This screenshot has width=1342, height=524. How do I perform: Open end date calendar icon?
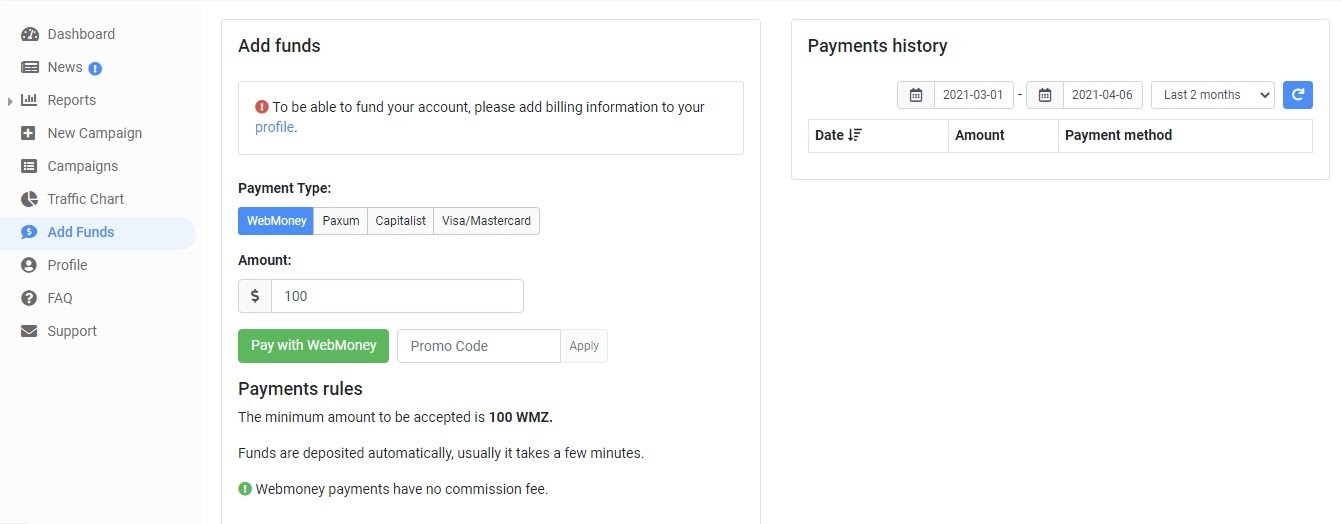coord(1045,95)
